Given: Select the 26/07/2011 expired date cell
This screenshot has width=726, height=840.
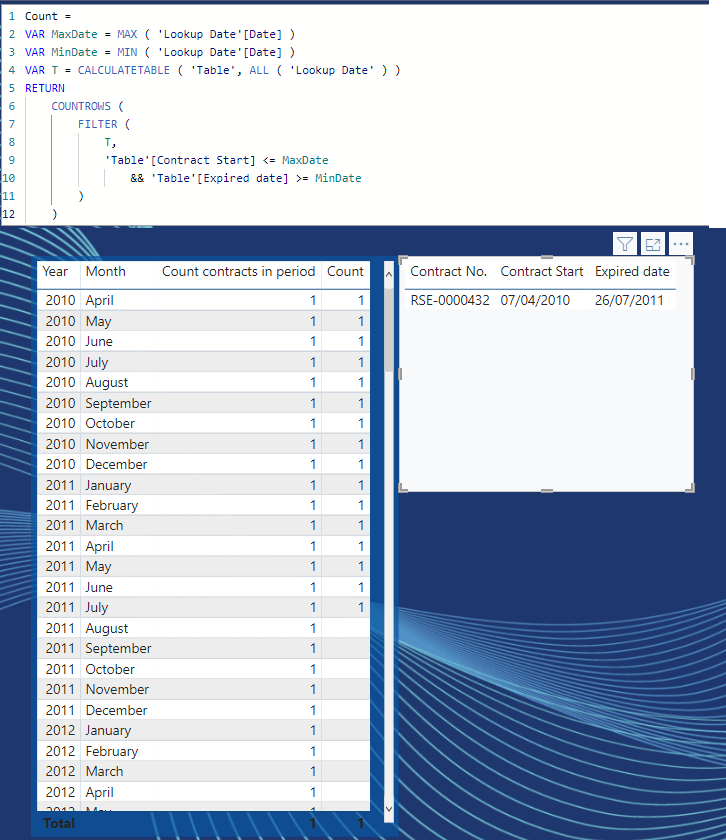Looking at the screenshot, I should point(629,300).
